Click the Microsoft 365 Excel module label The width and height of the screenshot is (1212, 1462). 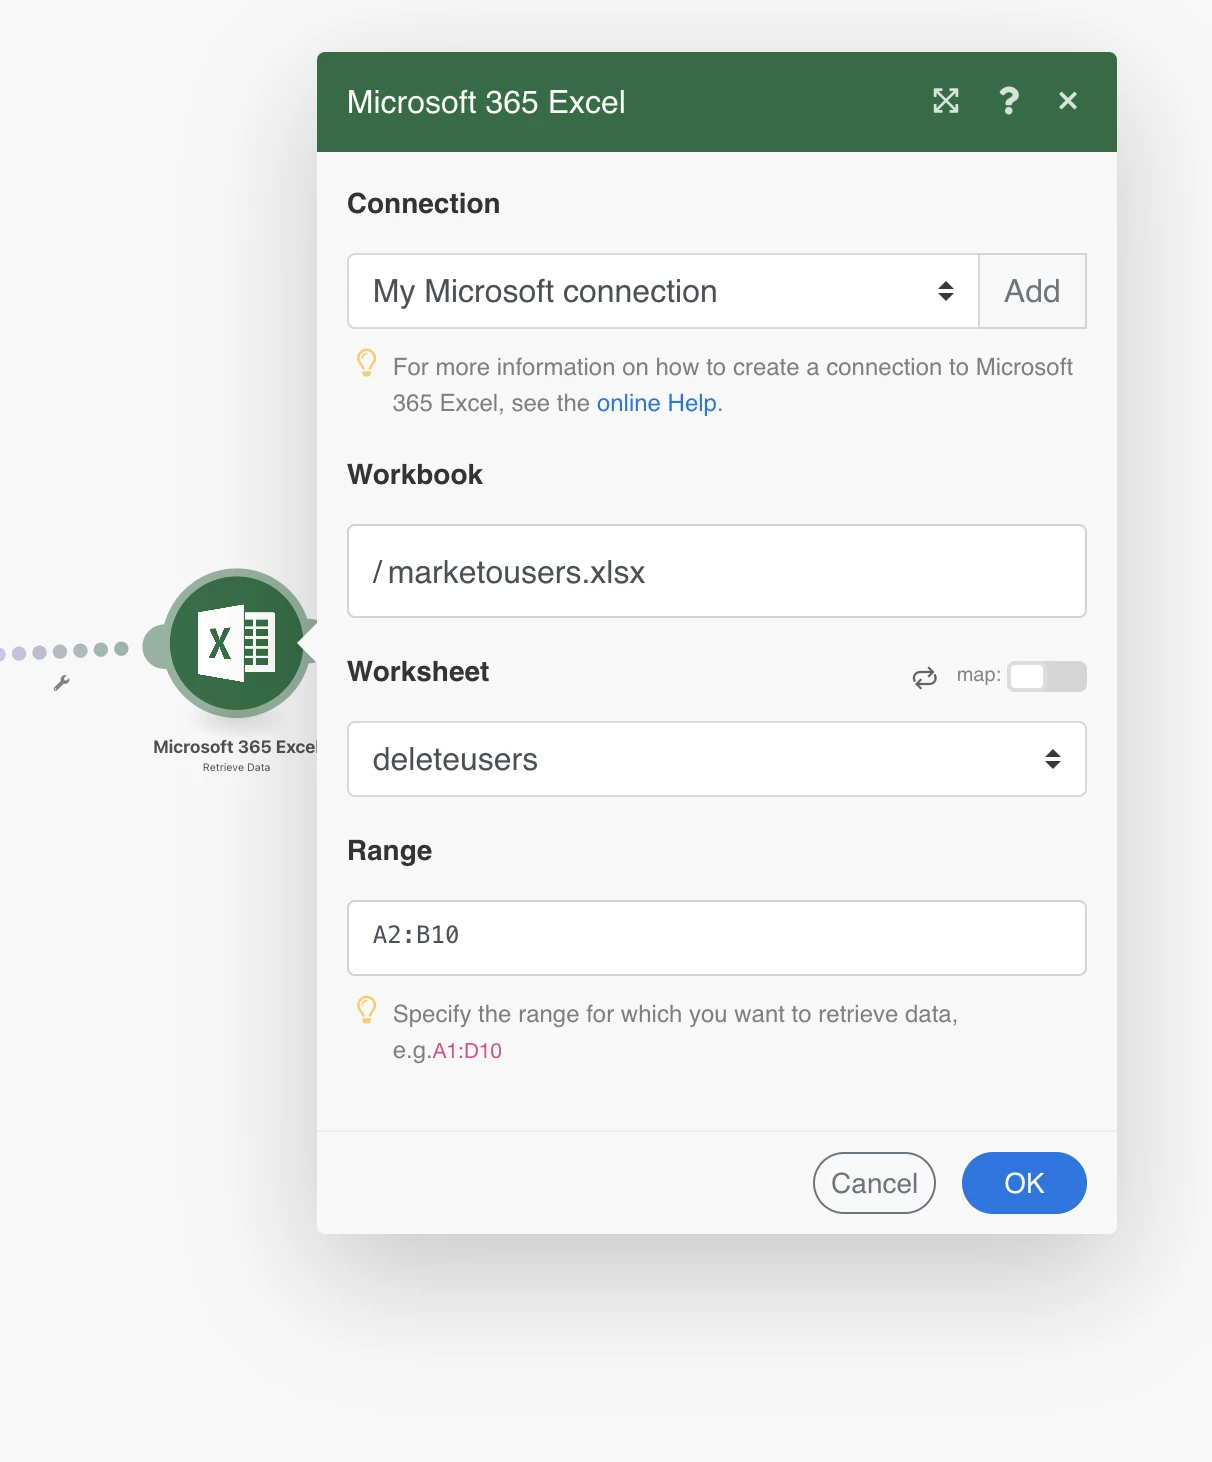tap(234, 747)
